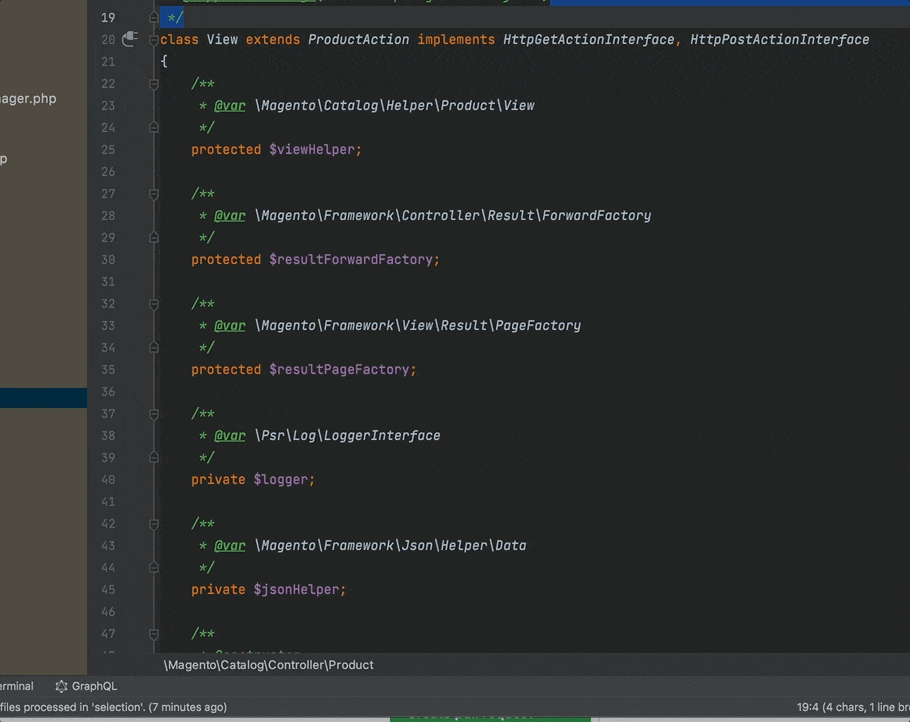Click the fold end marker on line 24
The width and height of the screenshot is (910, 722).
tap(153, 128)
